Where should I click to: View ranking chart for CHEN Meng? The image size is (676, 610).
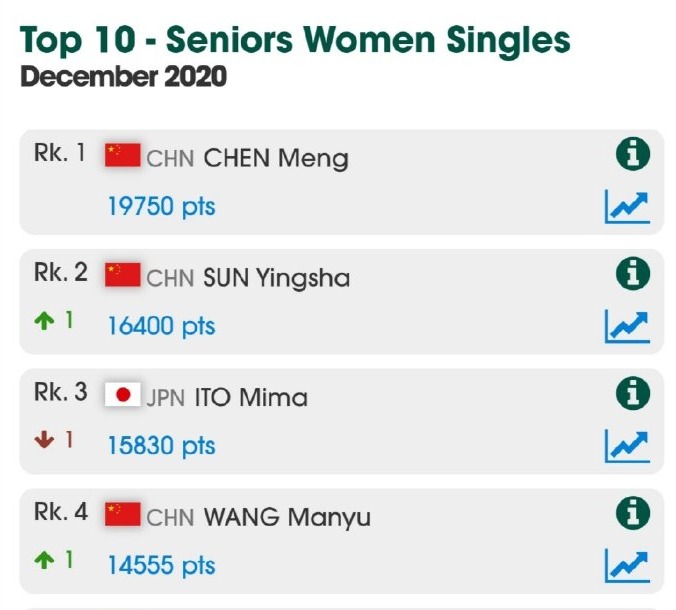click(x=627, y=206)
